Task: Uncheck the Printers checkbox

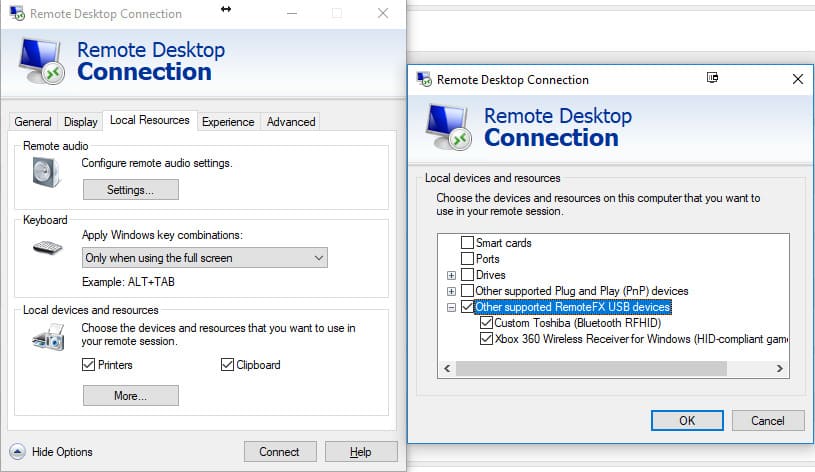Action: click(88, 364)
